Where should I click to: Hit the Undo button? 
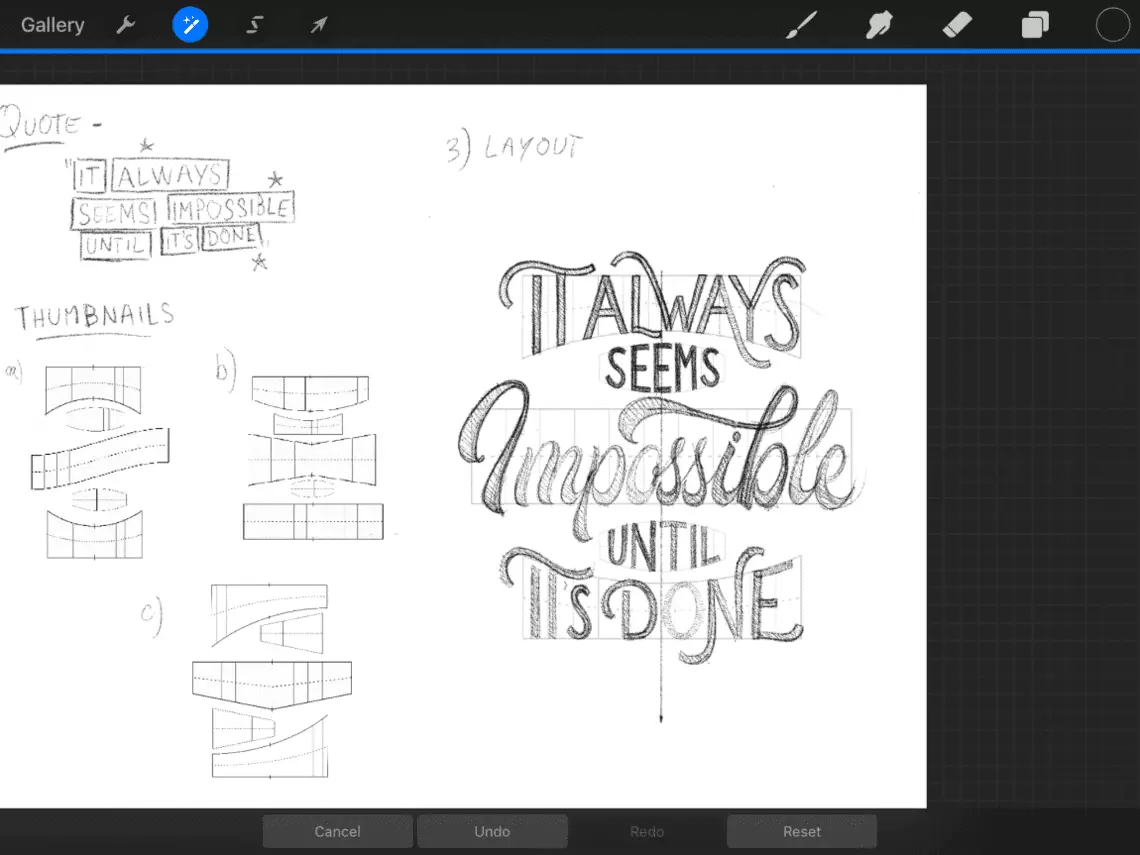click(492, 831)
